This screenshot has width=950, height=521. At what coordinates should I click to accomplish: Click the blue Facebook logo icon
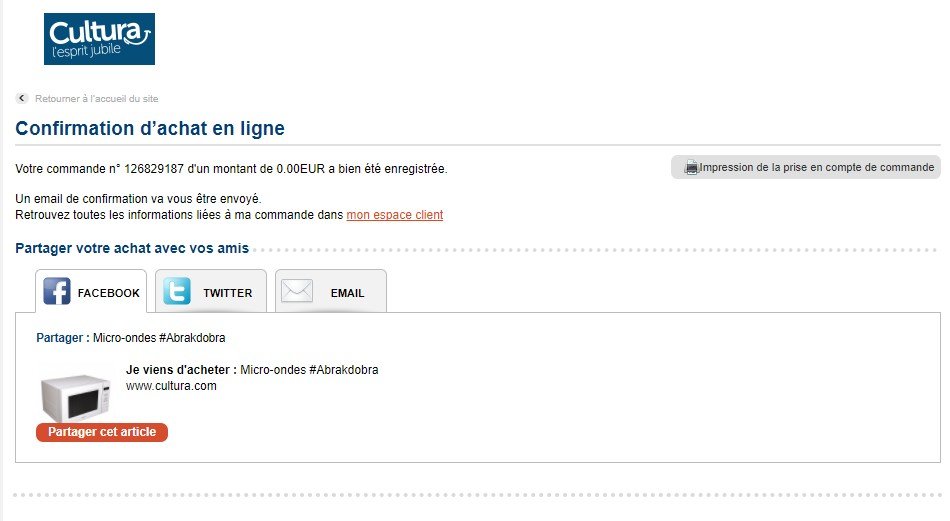(x=57, y=291)
